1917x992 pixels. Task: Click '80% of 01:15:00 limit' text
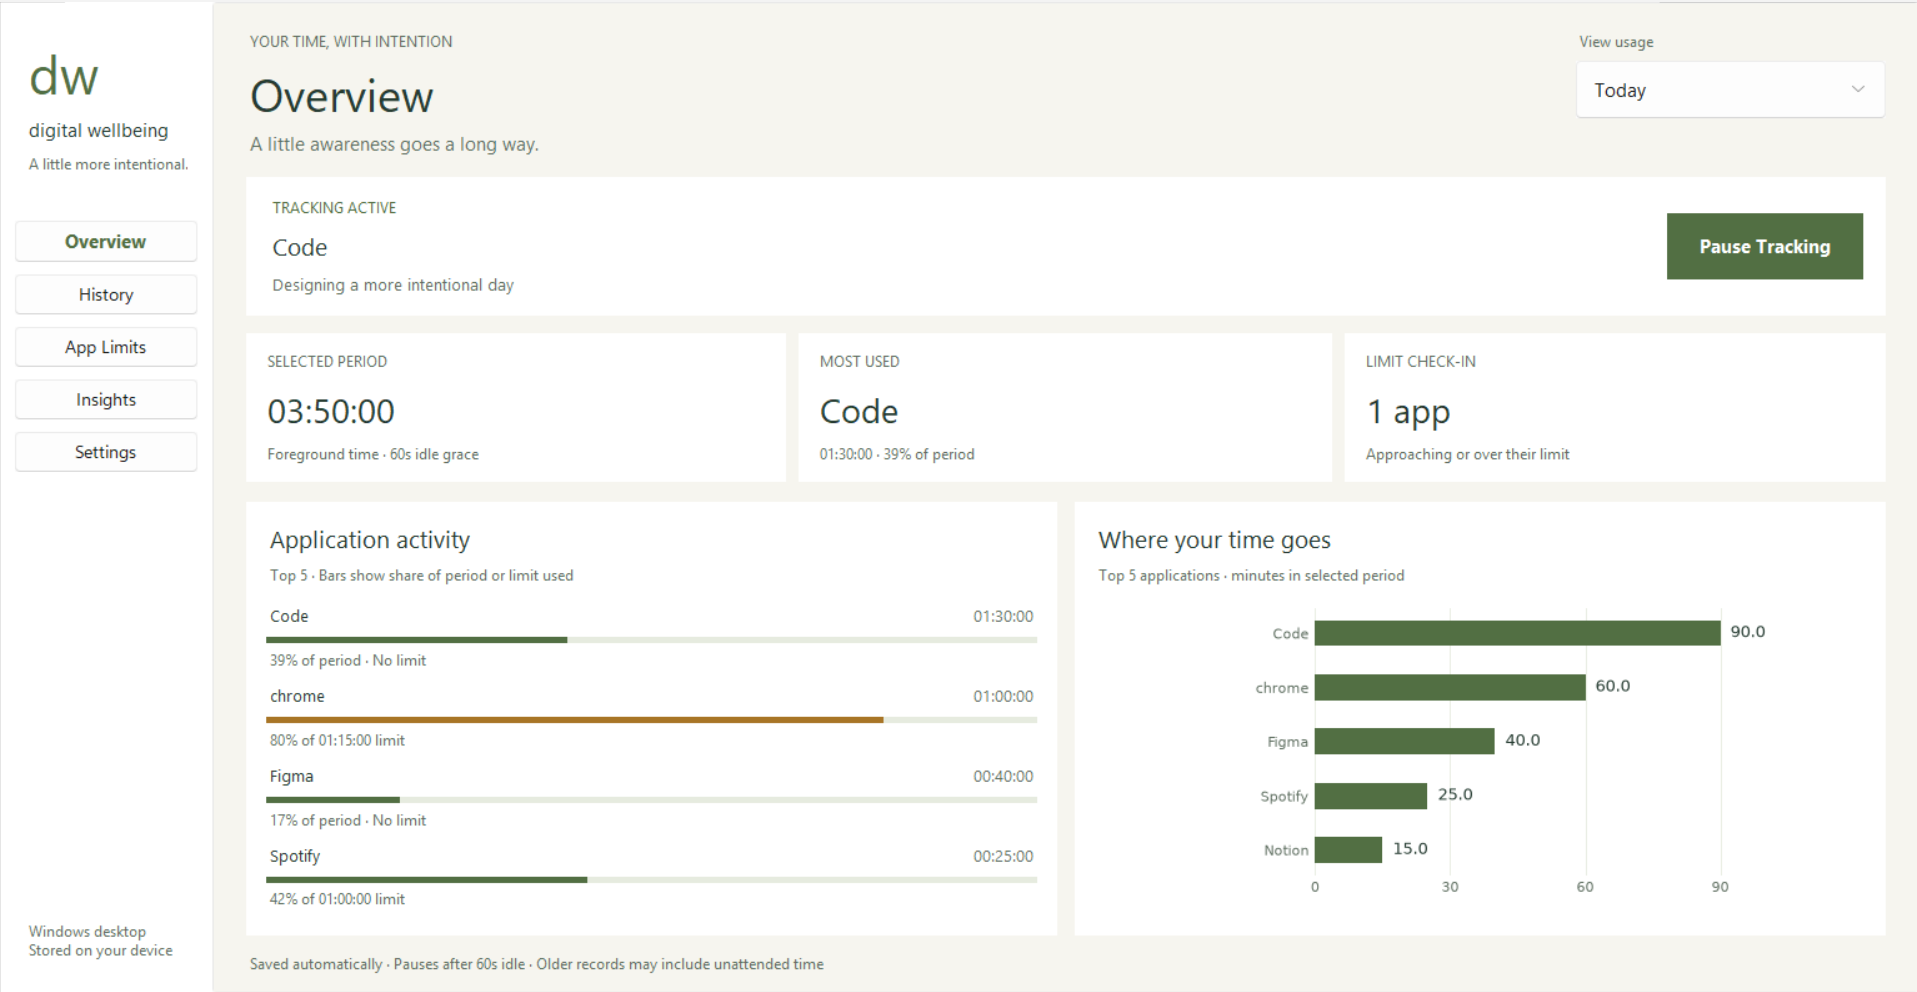coord(337,740)
